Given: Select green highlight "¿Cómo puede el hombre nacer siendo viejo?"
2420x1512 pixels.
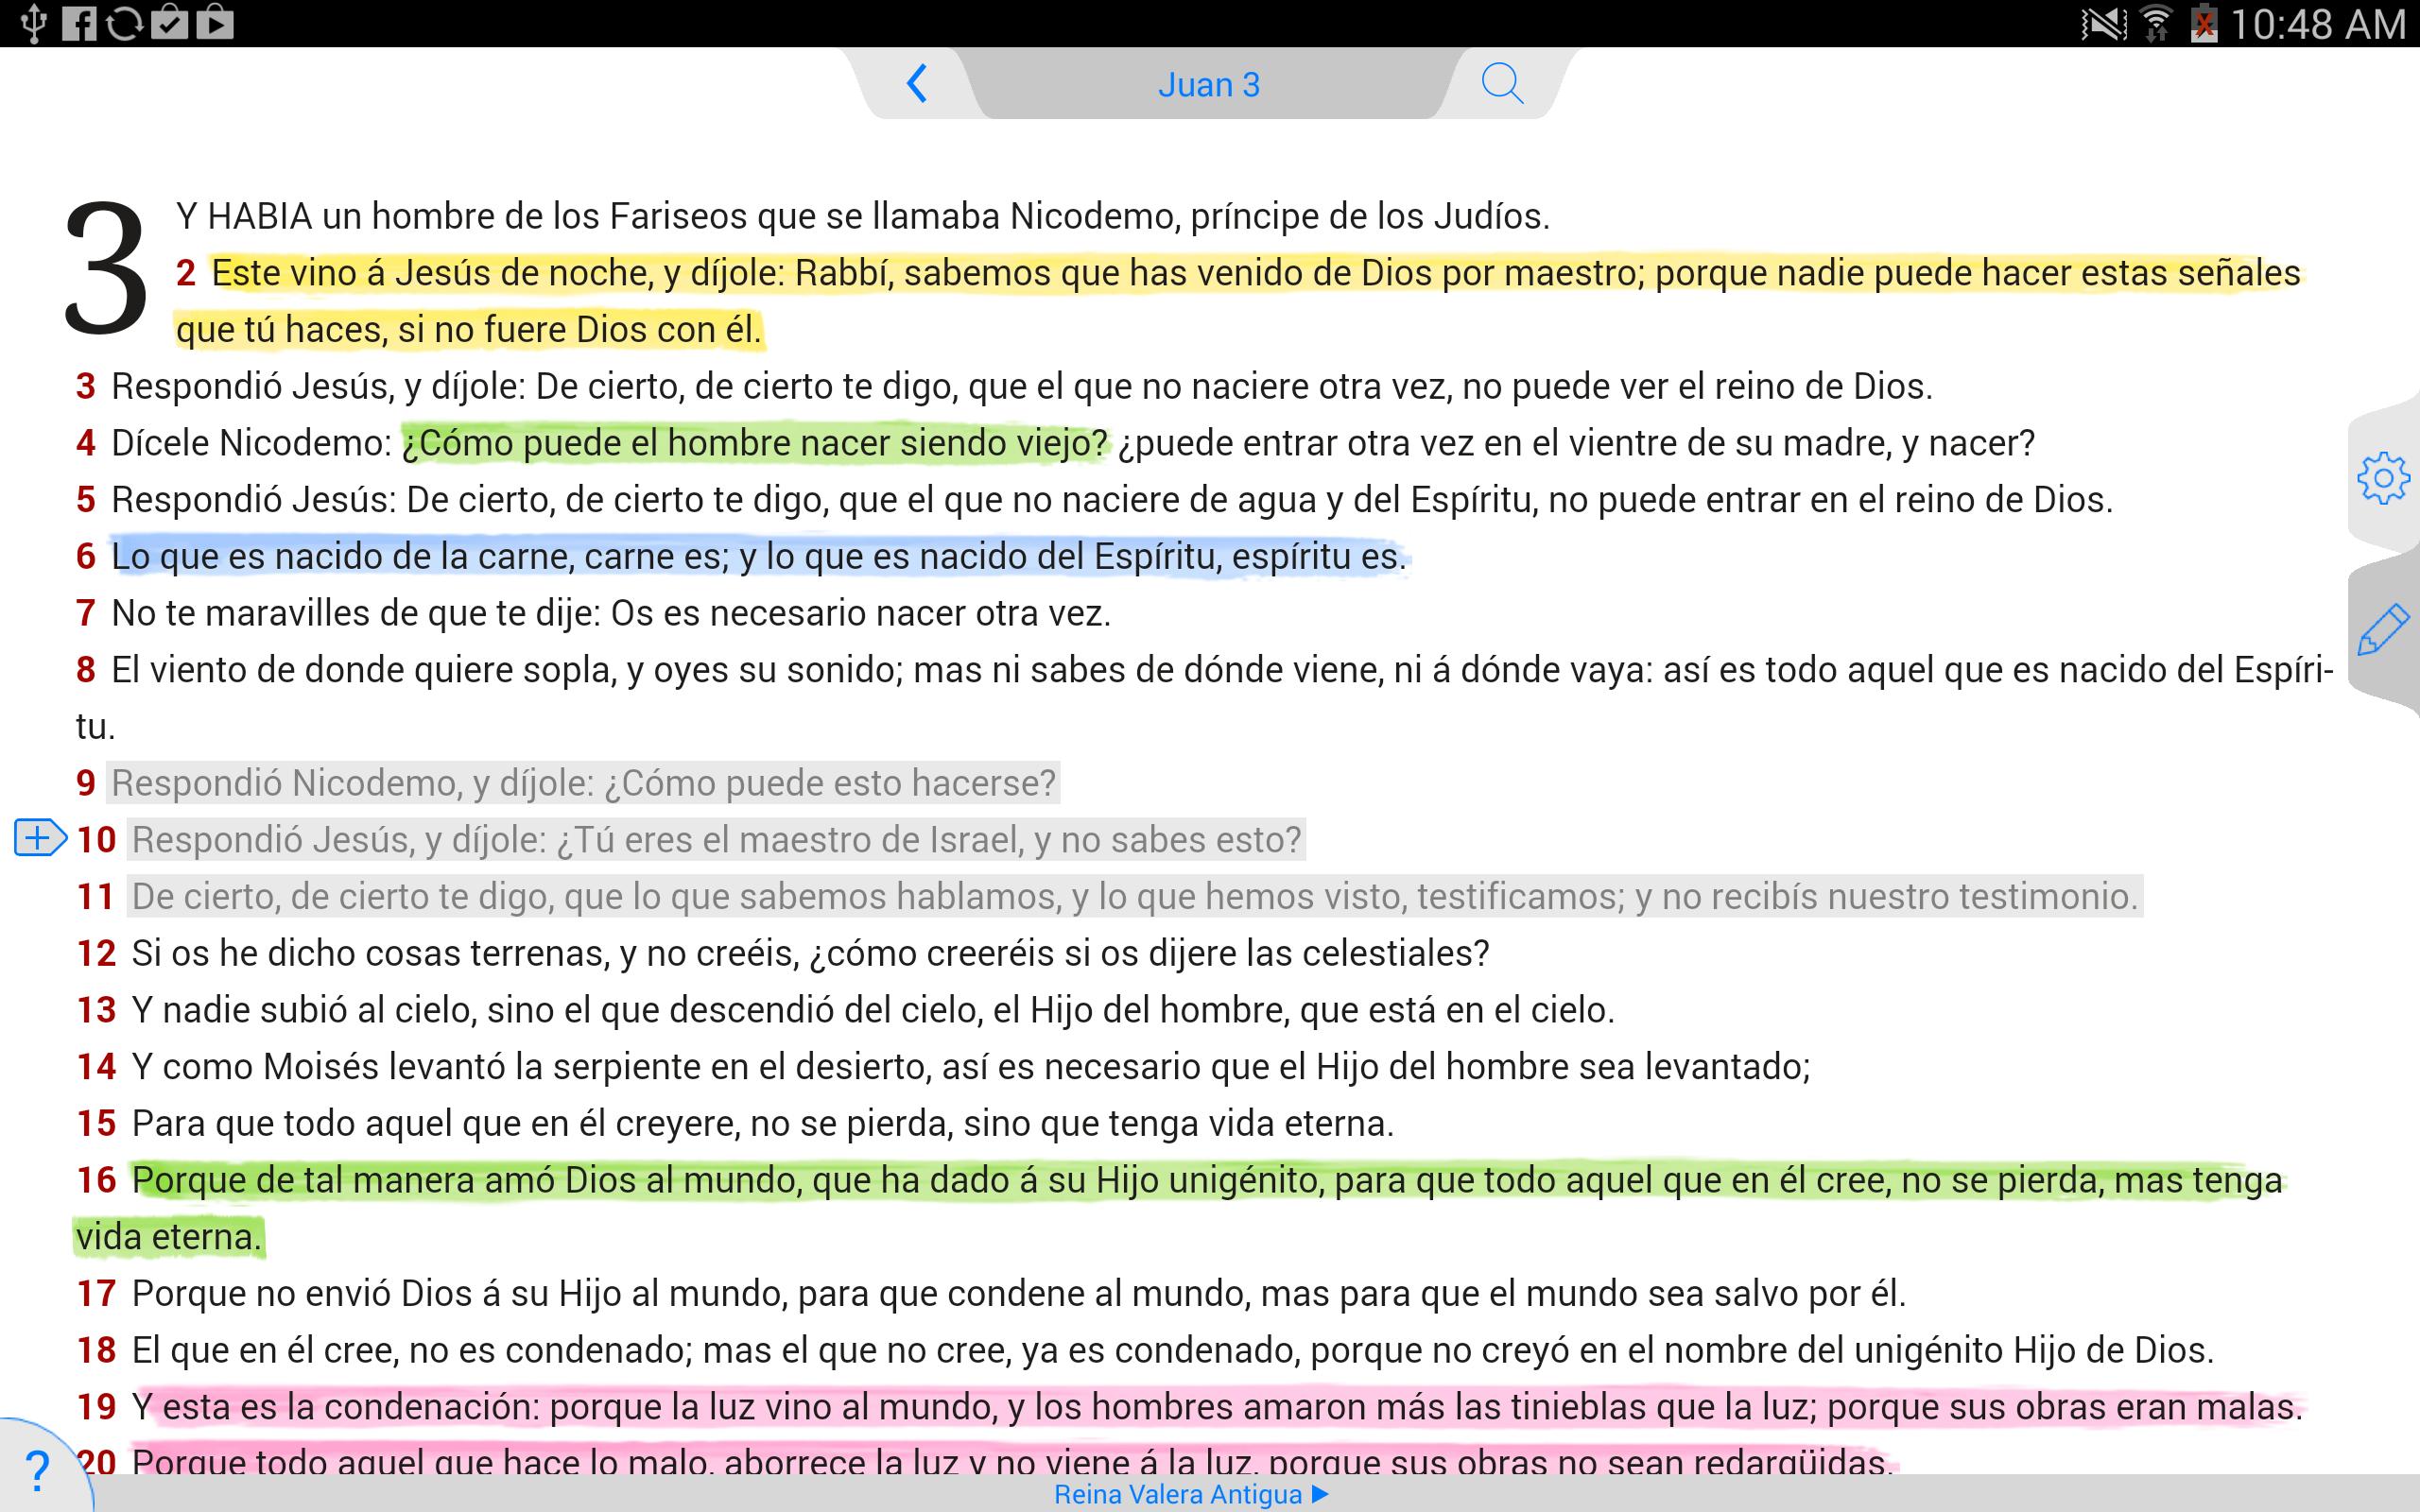Looking at the screenshot, I should 755,443.
